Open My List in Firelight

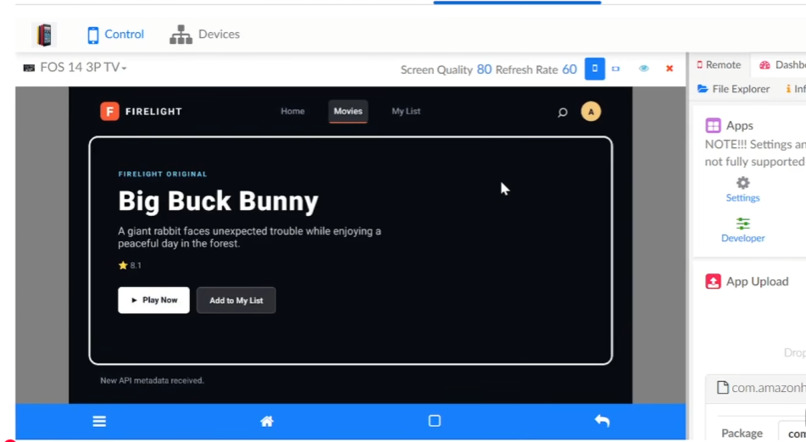click(406, 111)
